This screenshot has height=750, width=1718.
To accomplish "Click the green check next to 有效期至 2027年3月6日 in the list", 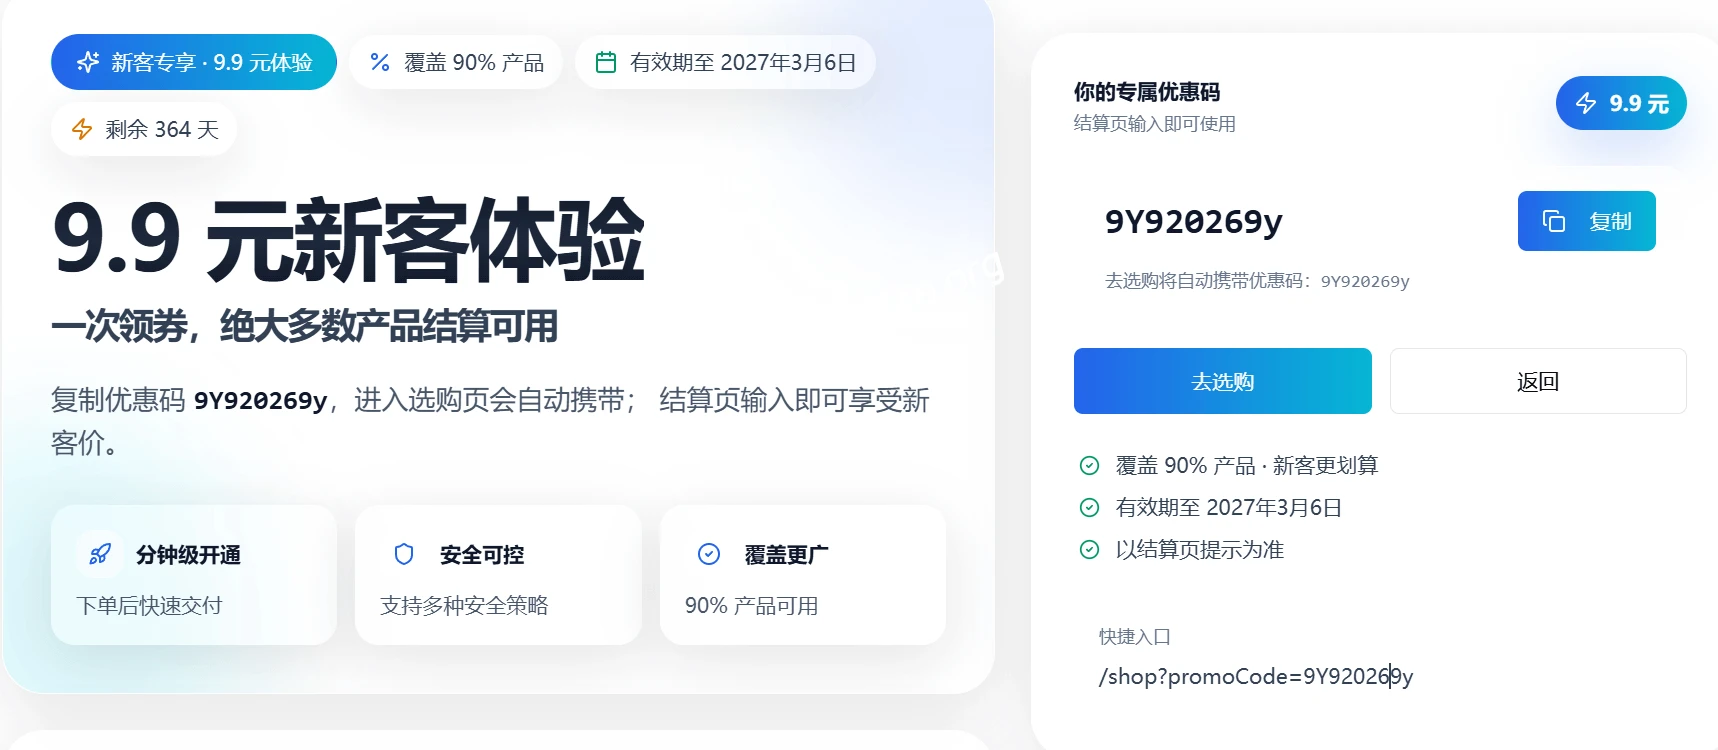I will point(1090,507).
